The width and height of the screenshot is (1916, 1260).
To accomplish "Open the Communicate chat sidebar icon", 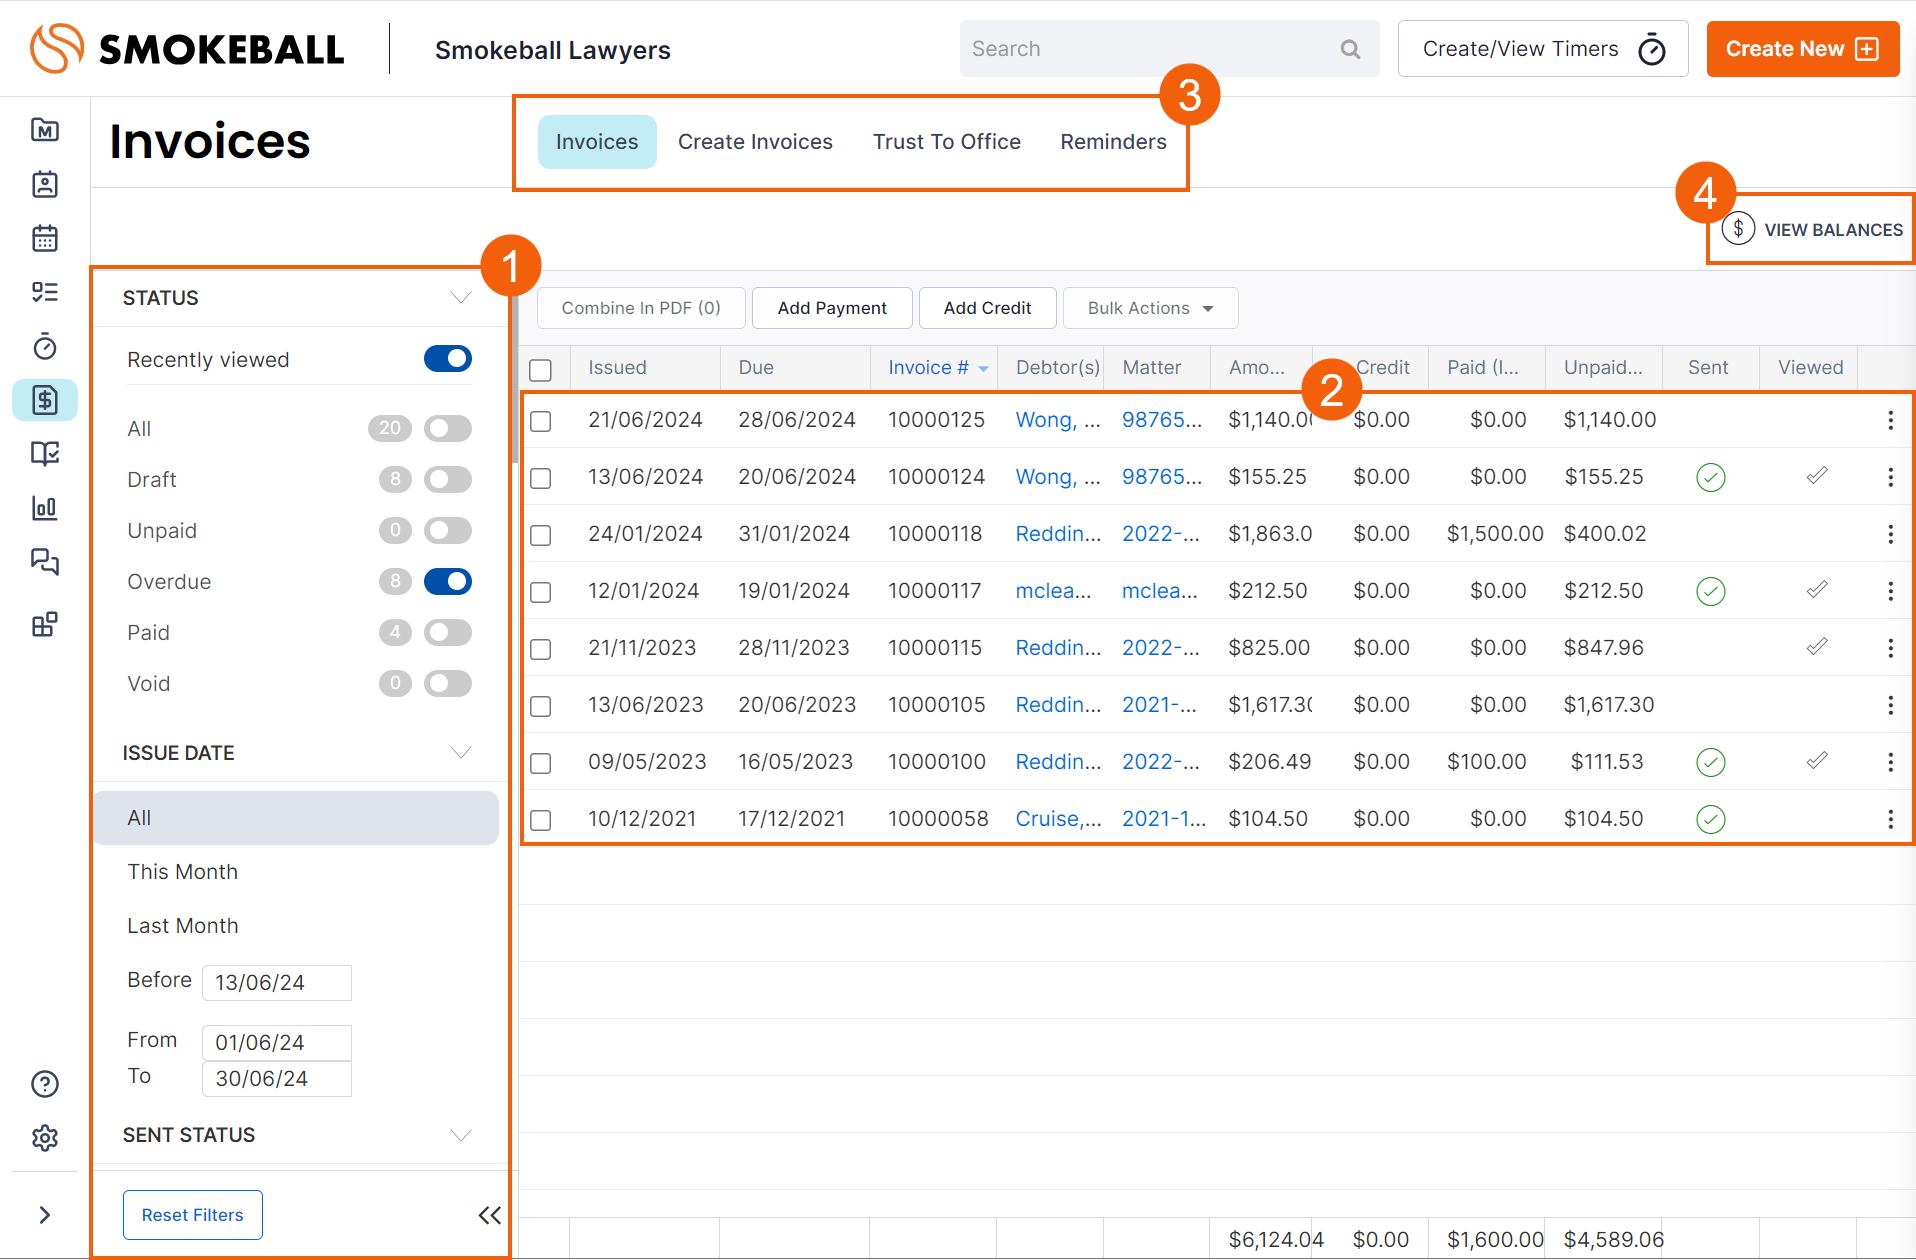I will click(45, 562).
